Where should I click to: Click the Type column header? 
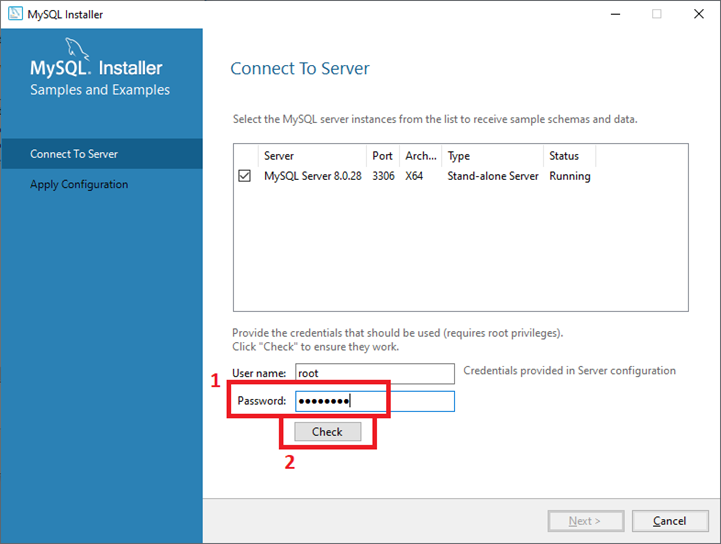[493, 156]
